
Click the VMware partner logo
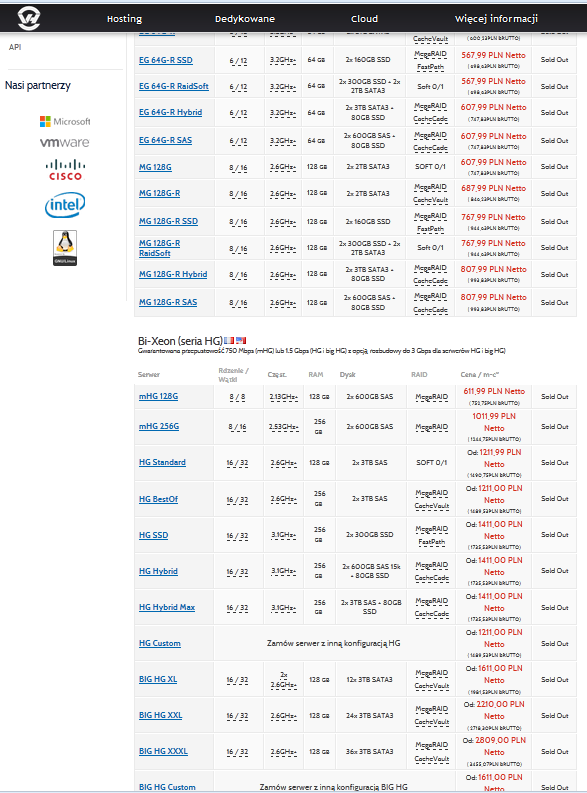[65, 143]
